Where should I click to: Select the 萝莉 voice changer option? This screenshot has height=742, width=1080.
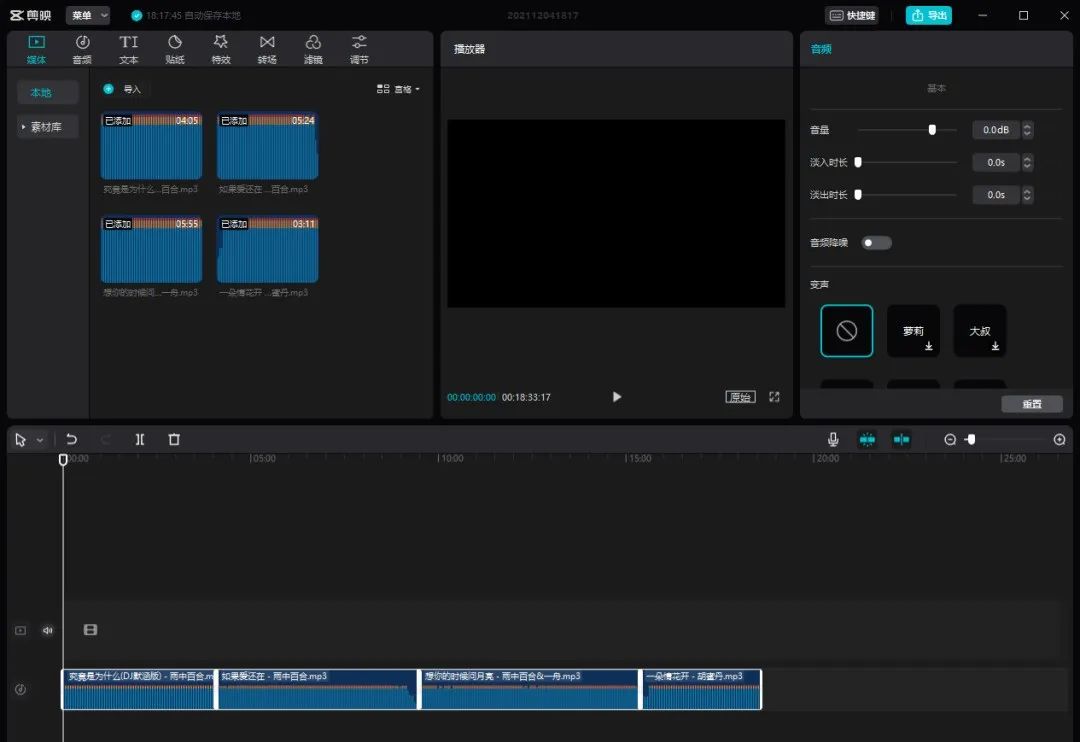[x=913, y=331]
